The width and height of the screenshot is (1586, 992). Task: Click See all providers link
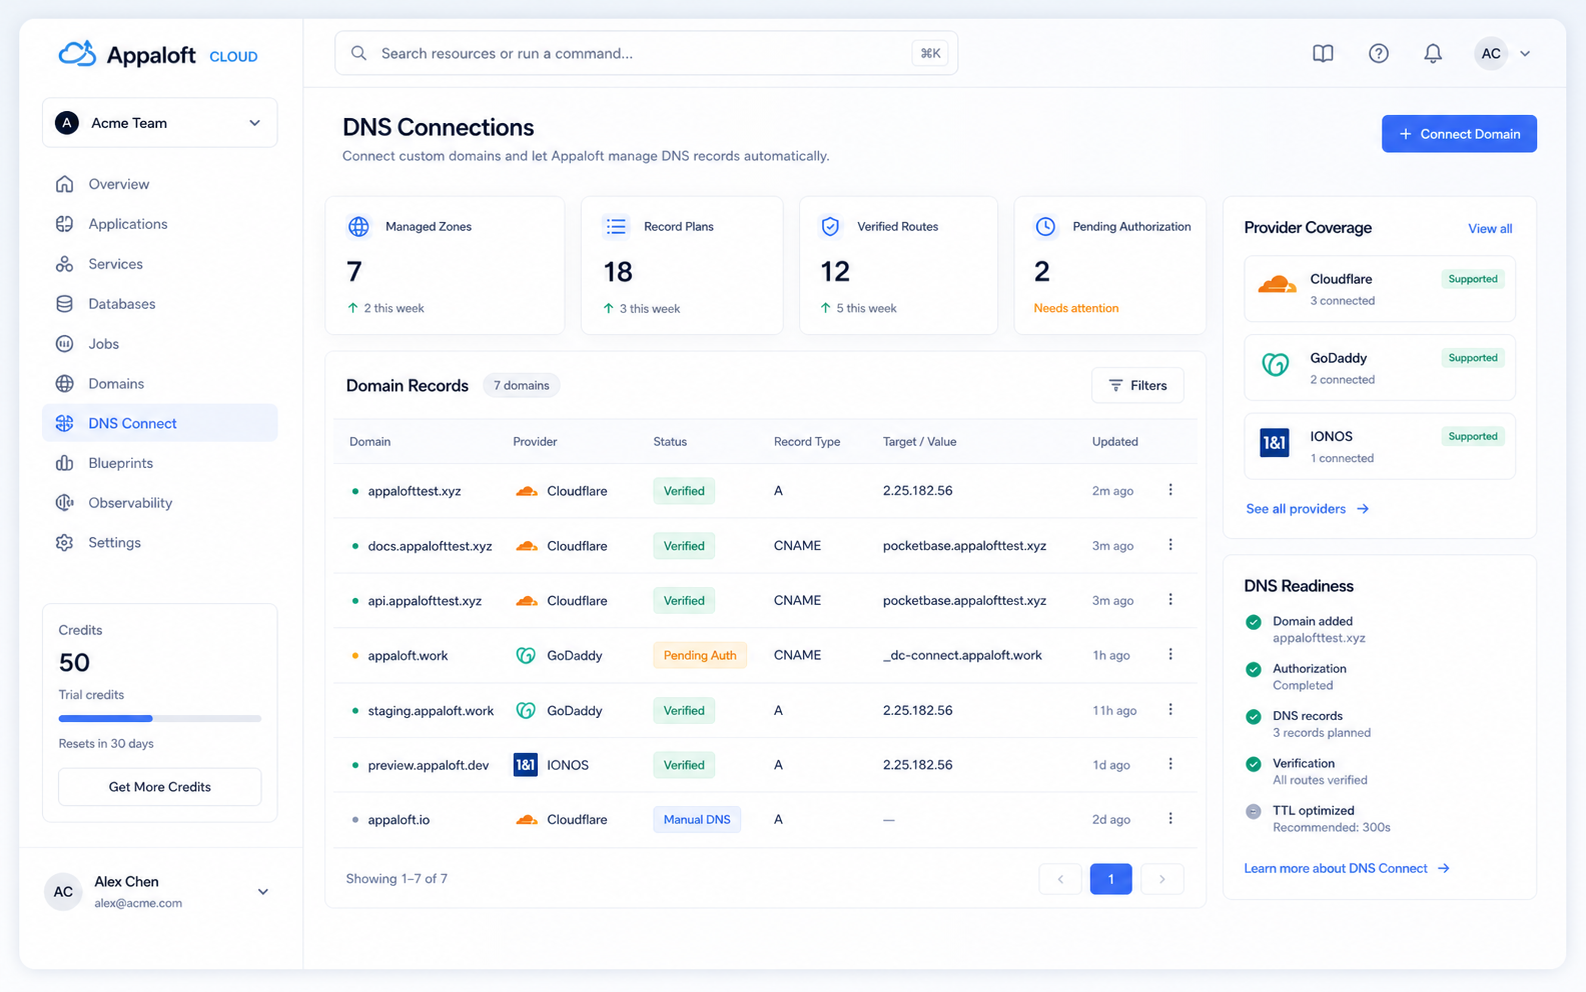click(x=1307, y=509)
